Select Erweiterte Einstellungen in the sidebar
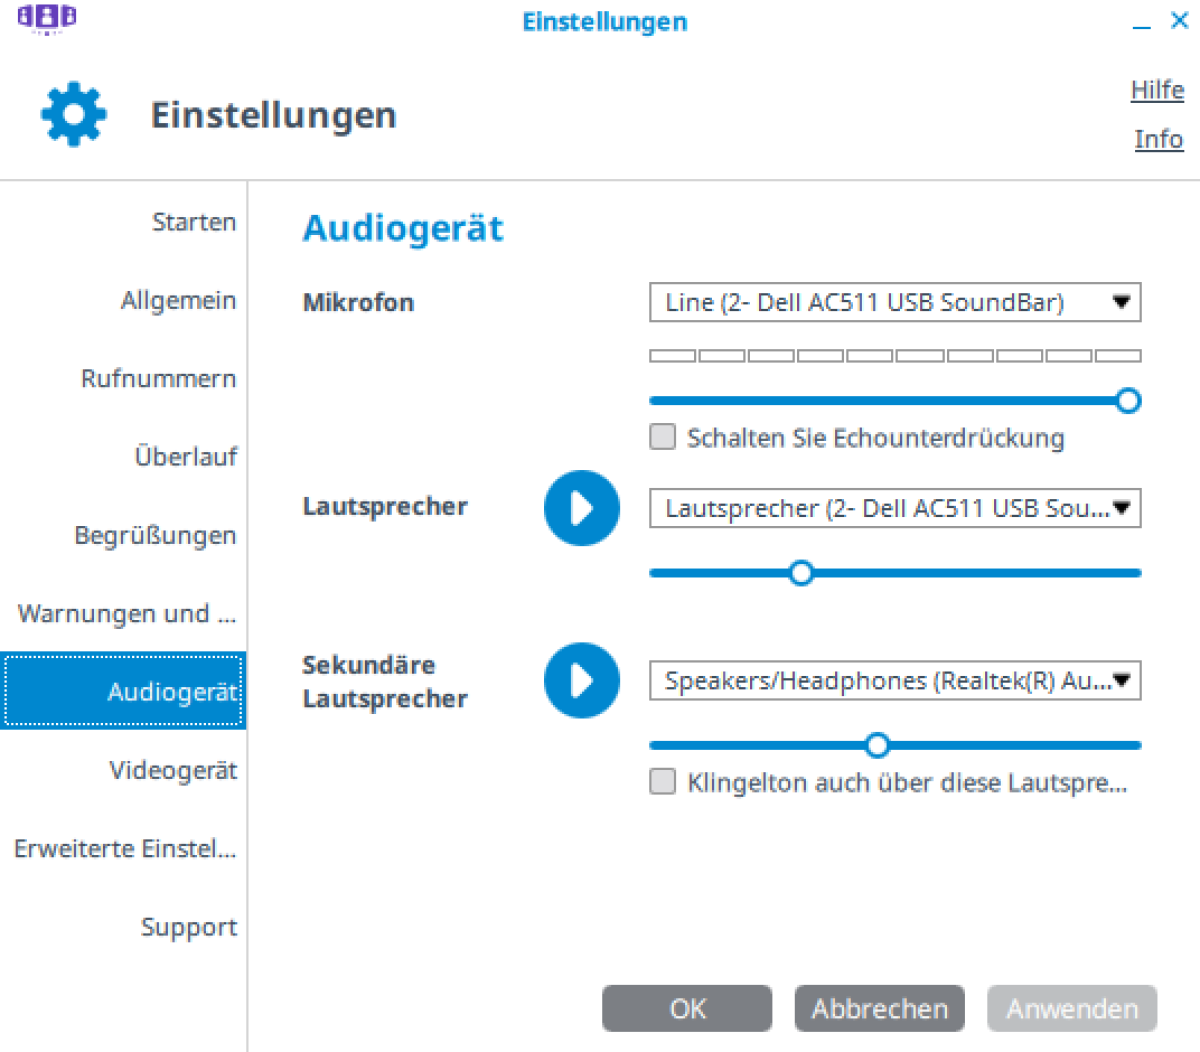Screen dimensions: 1200x1052 point(125,849)
